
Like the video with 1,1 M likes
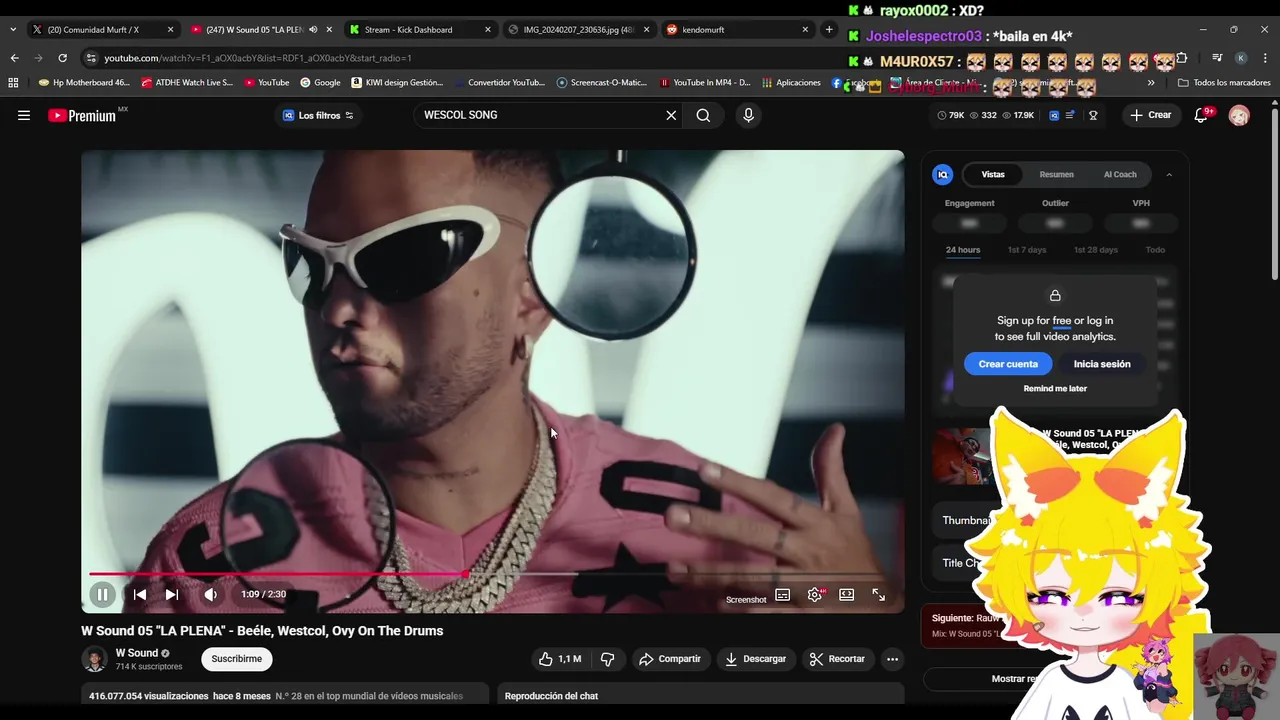[559, 659]
